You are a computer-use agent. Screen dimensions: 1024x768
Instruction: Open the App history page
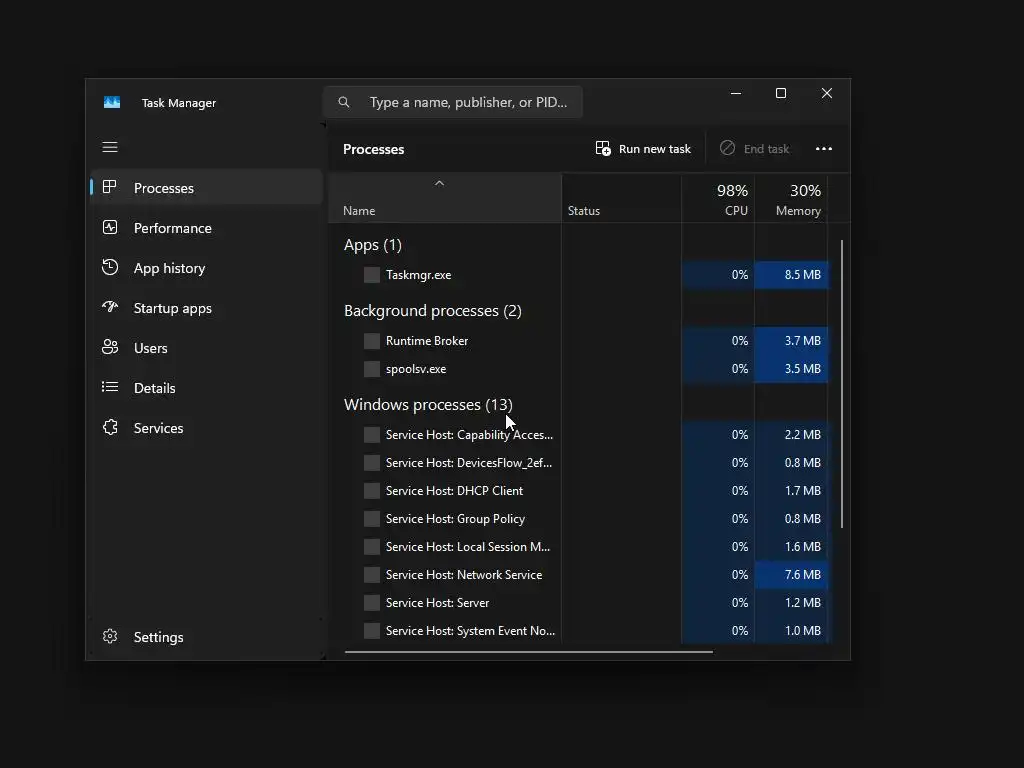point(206,268)
